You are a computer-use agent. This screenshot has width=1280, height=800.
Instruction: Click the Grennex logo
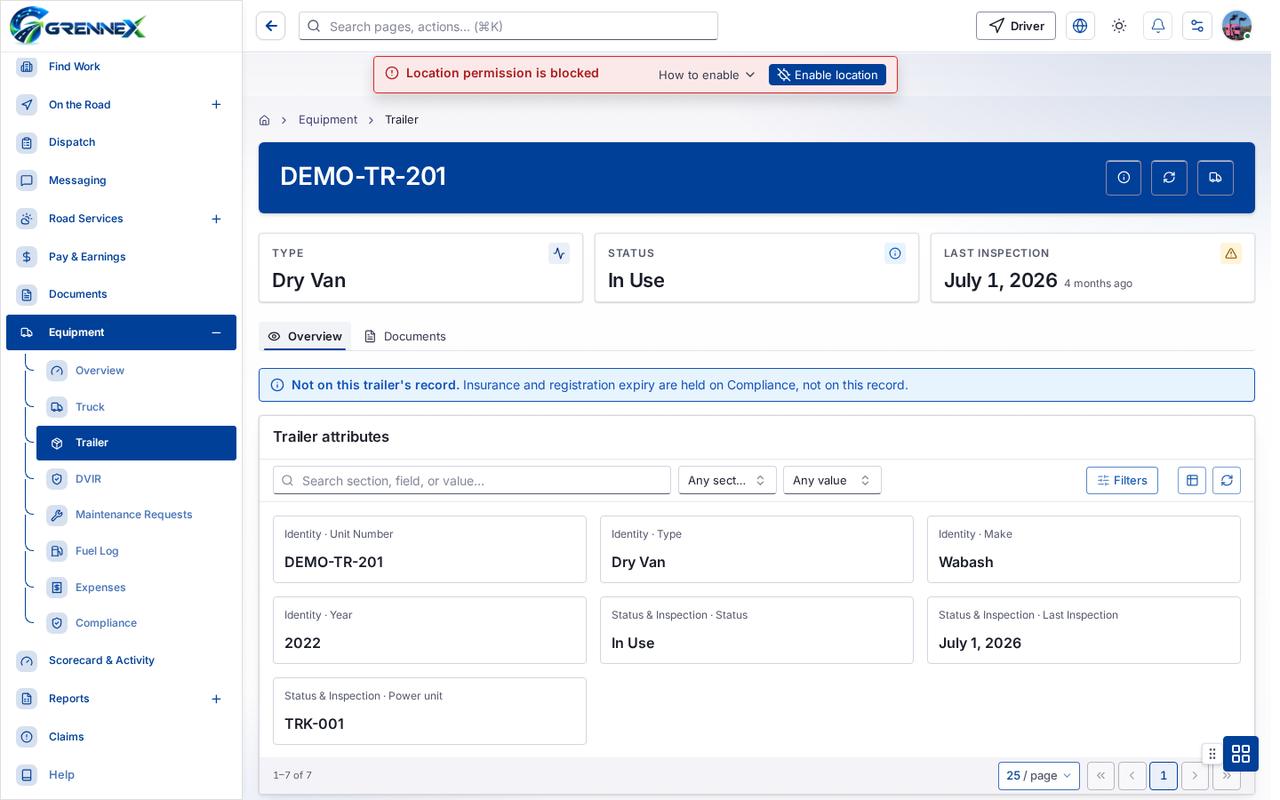(x=78, y=25)
